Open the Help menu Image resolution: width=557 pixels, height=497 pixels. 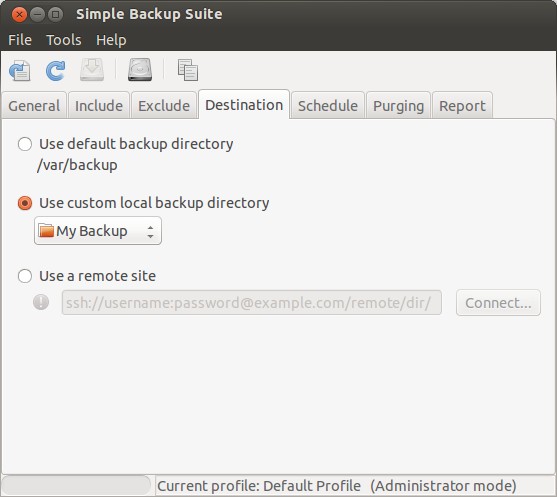tap(111, 40)
